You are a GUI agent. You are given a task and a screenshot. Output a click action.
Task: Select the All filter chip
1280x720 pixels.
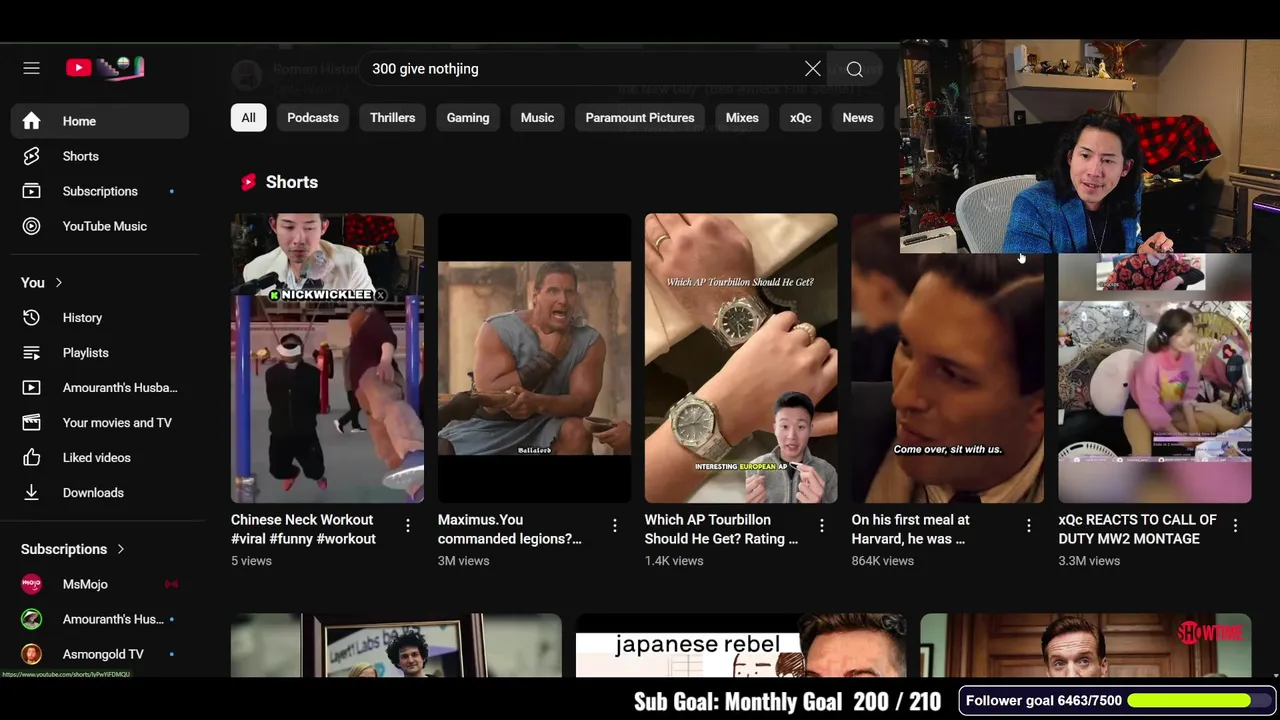[248, 118]
